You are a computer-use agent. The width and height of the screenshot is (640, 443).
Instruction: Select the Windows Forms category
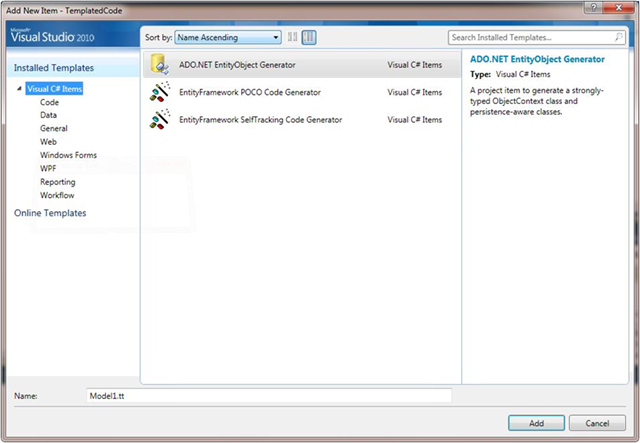[x=68, y=155]
